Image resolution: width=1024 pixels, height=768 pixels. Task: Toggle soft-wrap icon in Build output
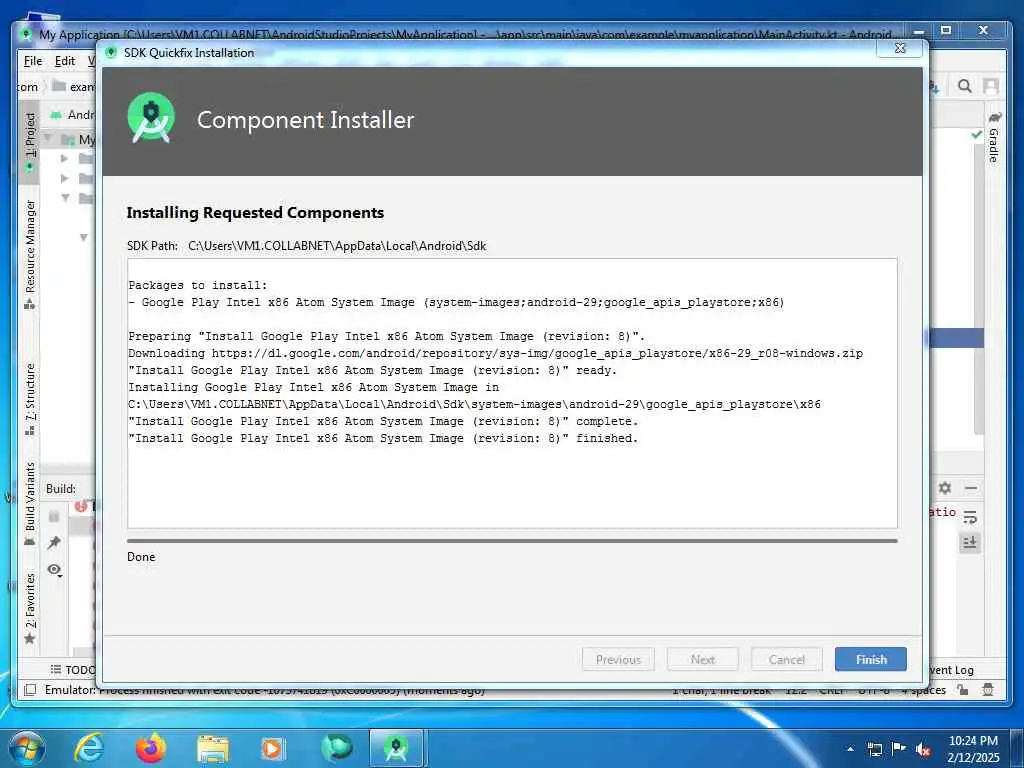tap(970, 517)
